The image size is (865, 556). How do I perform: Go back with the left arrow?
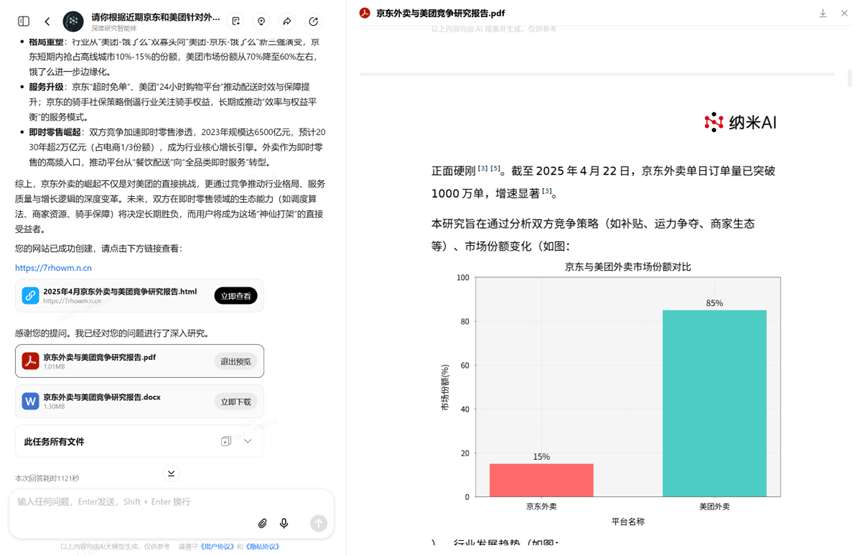click(47, 22)
